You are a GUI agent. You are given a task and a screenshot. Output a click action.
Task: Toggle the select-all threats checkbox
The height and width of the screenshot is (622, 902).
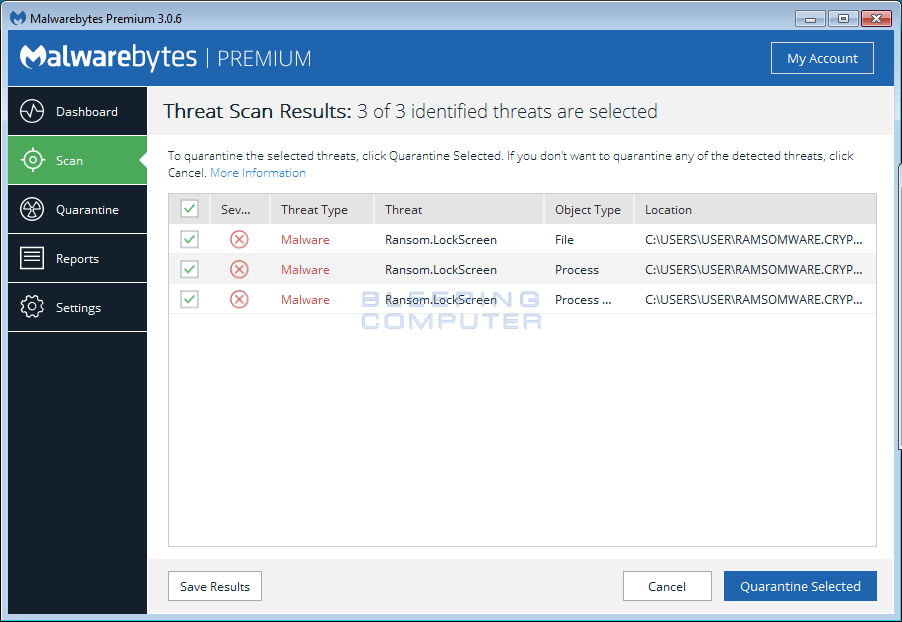[189, 209]
